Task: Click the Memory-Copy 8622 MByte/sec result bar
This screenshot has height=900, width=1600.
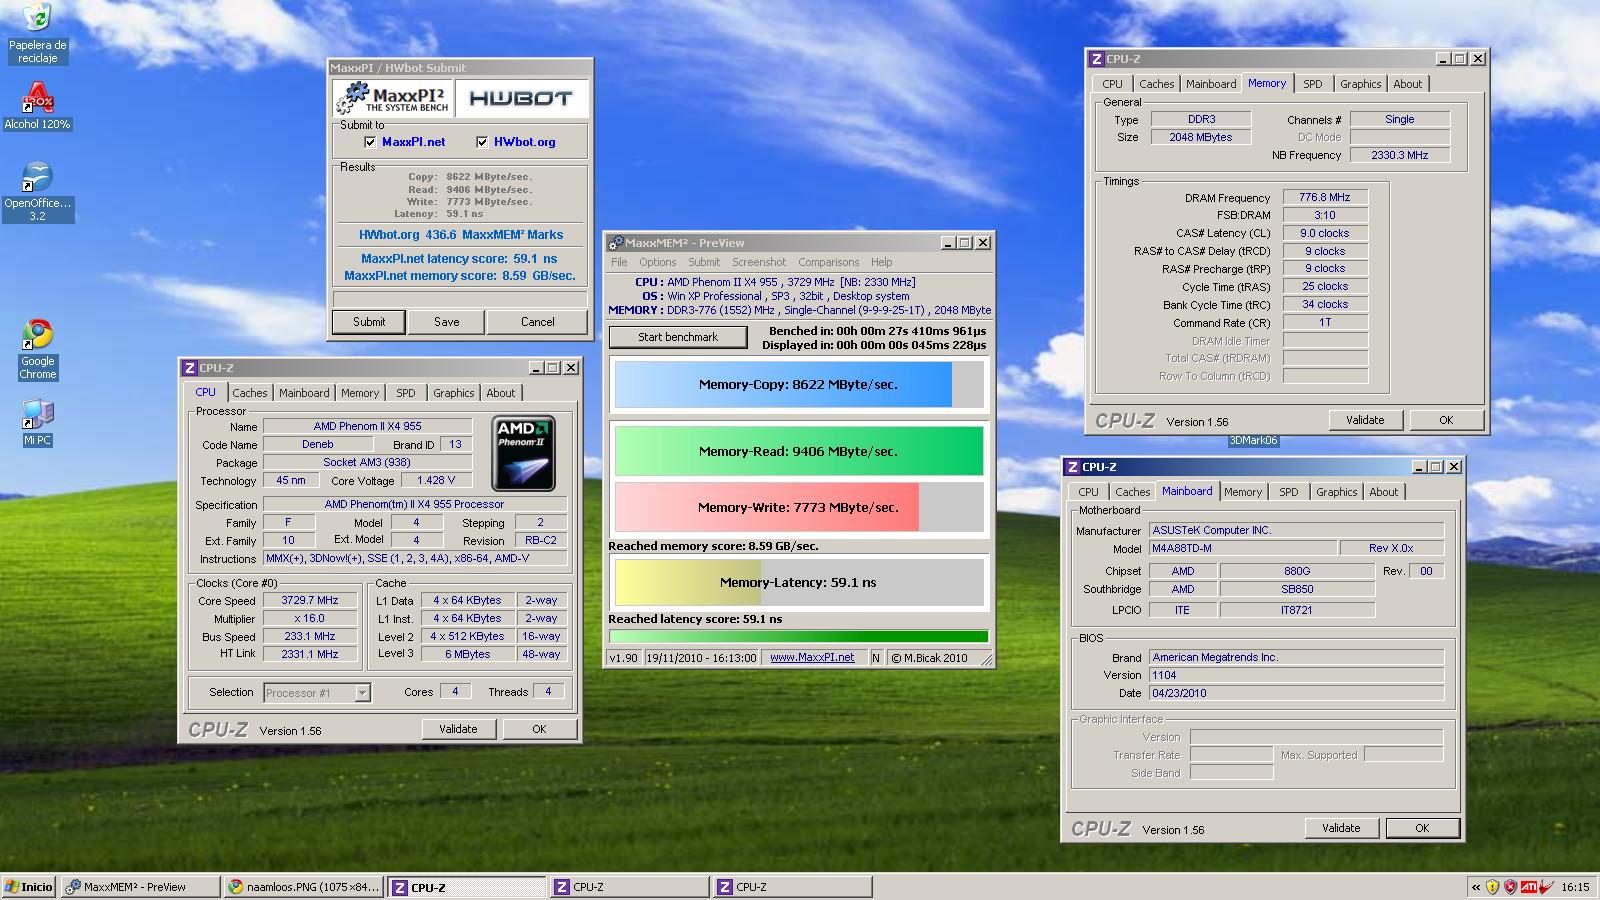Action: click(x=798, y=384)
